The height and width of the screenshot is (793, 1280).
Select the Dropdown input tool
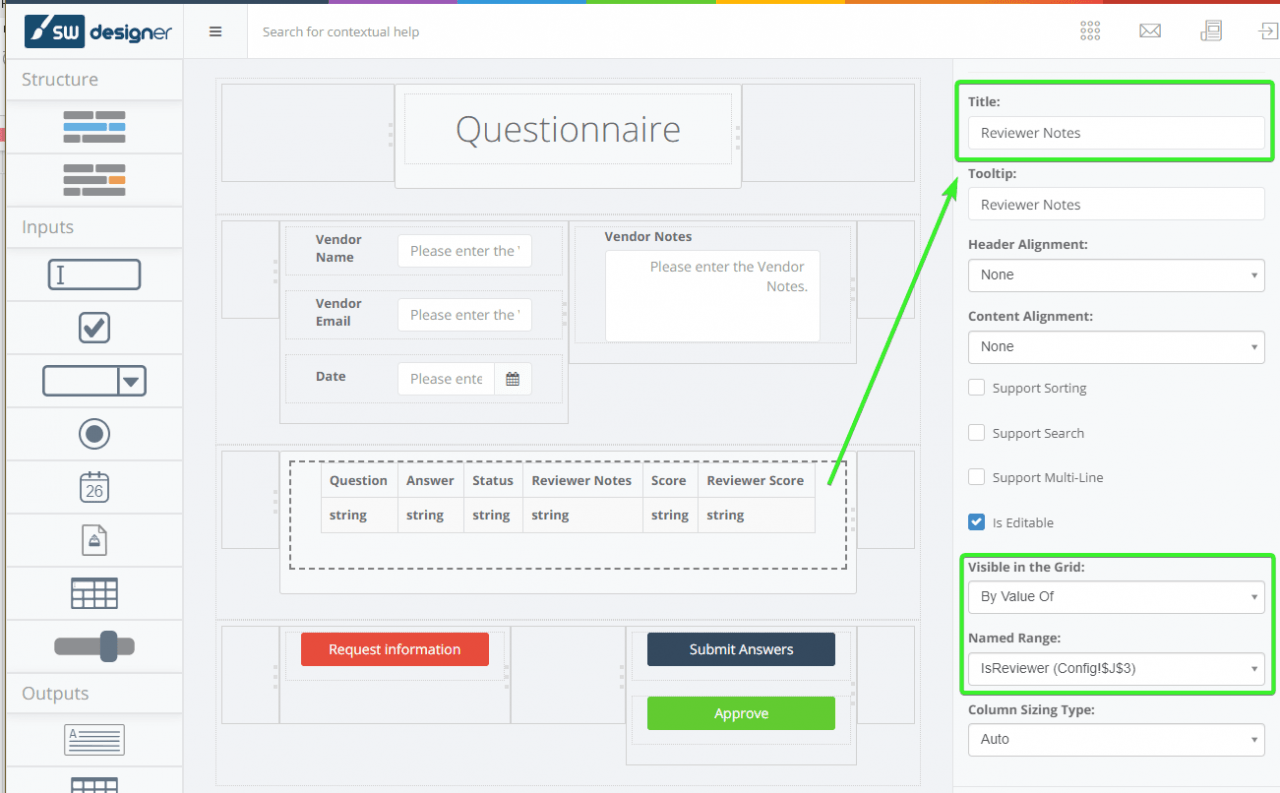[x=94, y=380]
